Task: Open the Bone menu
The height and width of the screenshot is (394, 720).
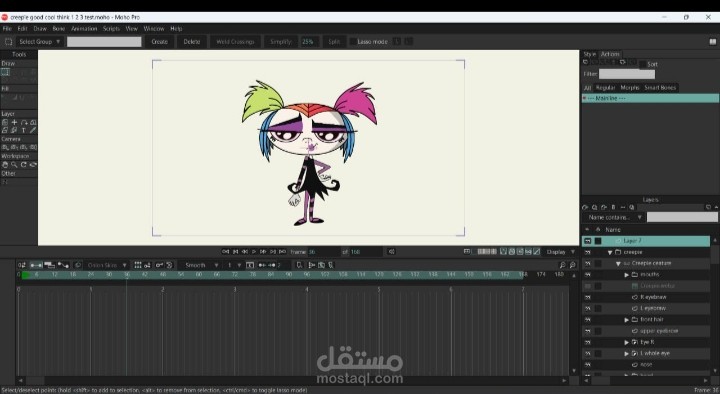Action: (x=59, y=28)
